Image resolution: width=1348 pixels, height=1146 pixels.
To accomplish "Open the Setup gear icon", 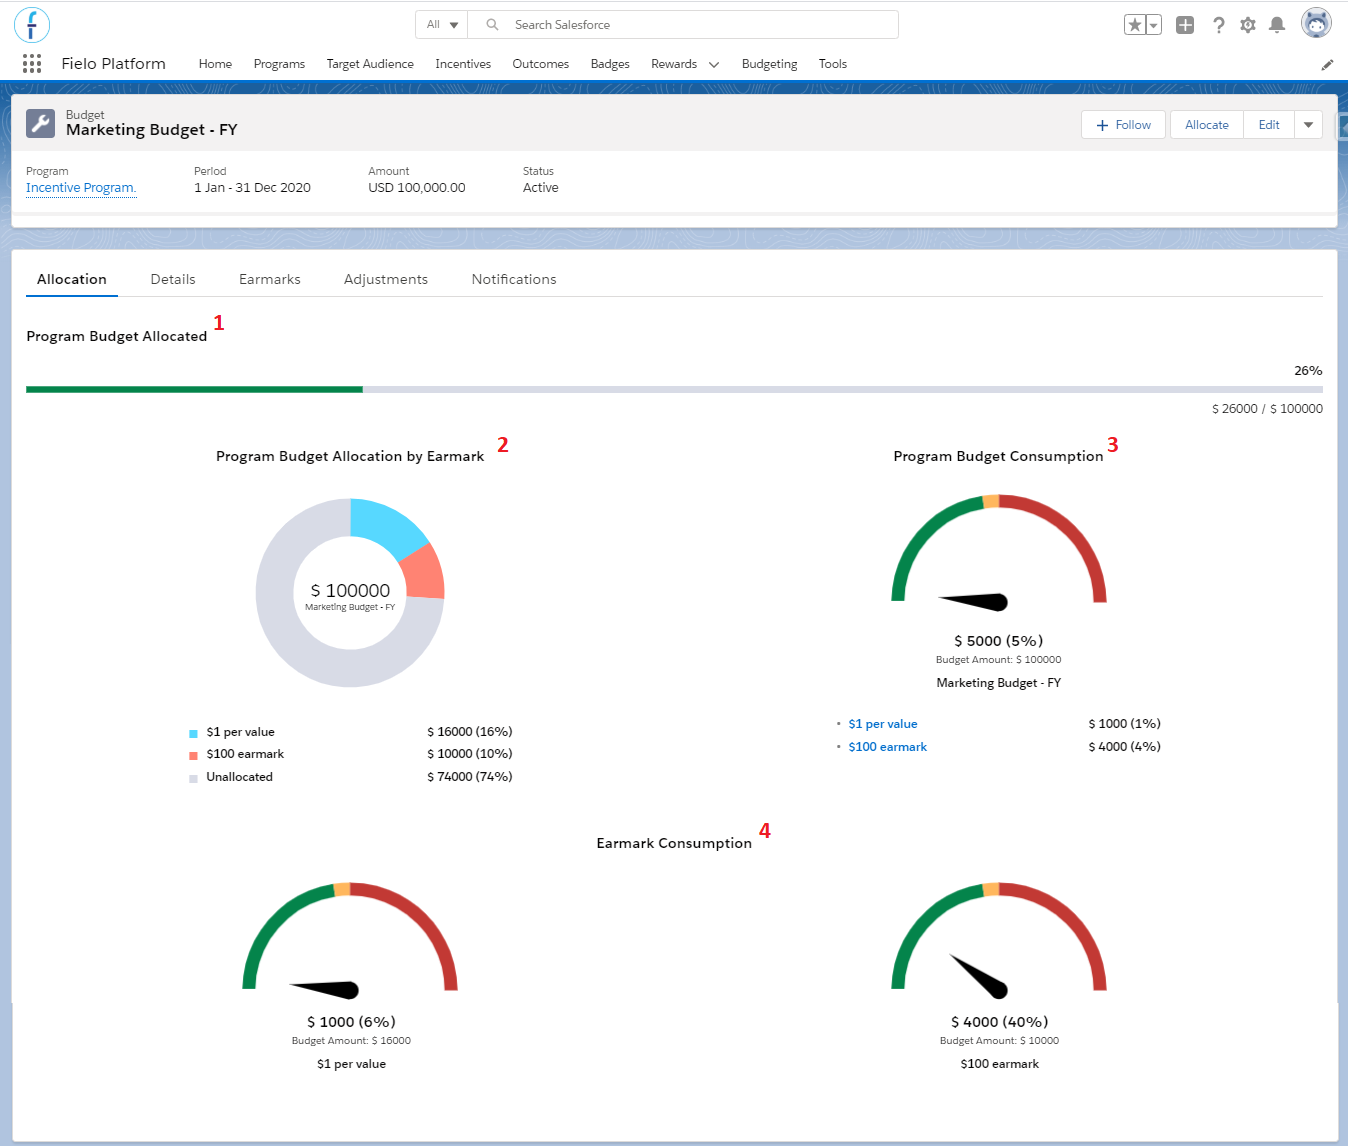I will pos(1248,25).
